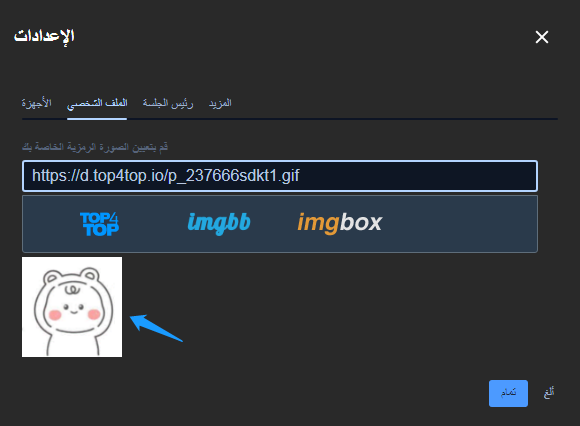Click the الإعدادات dialog title
Viewport: 580px width, 426px height.
tap(44, 37)
